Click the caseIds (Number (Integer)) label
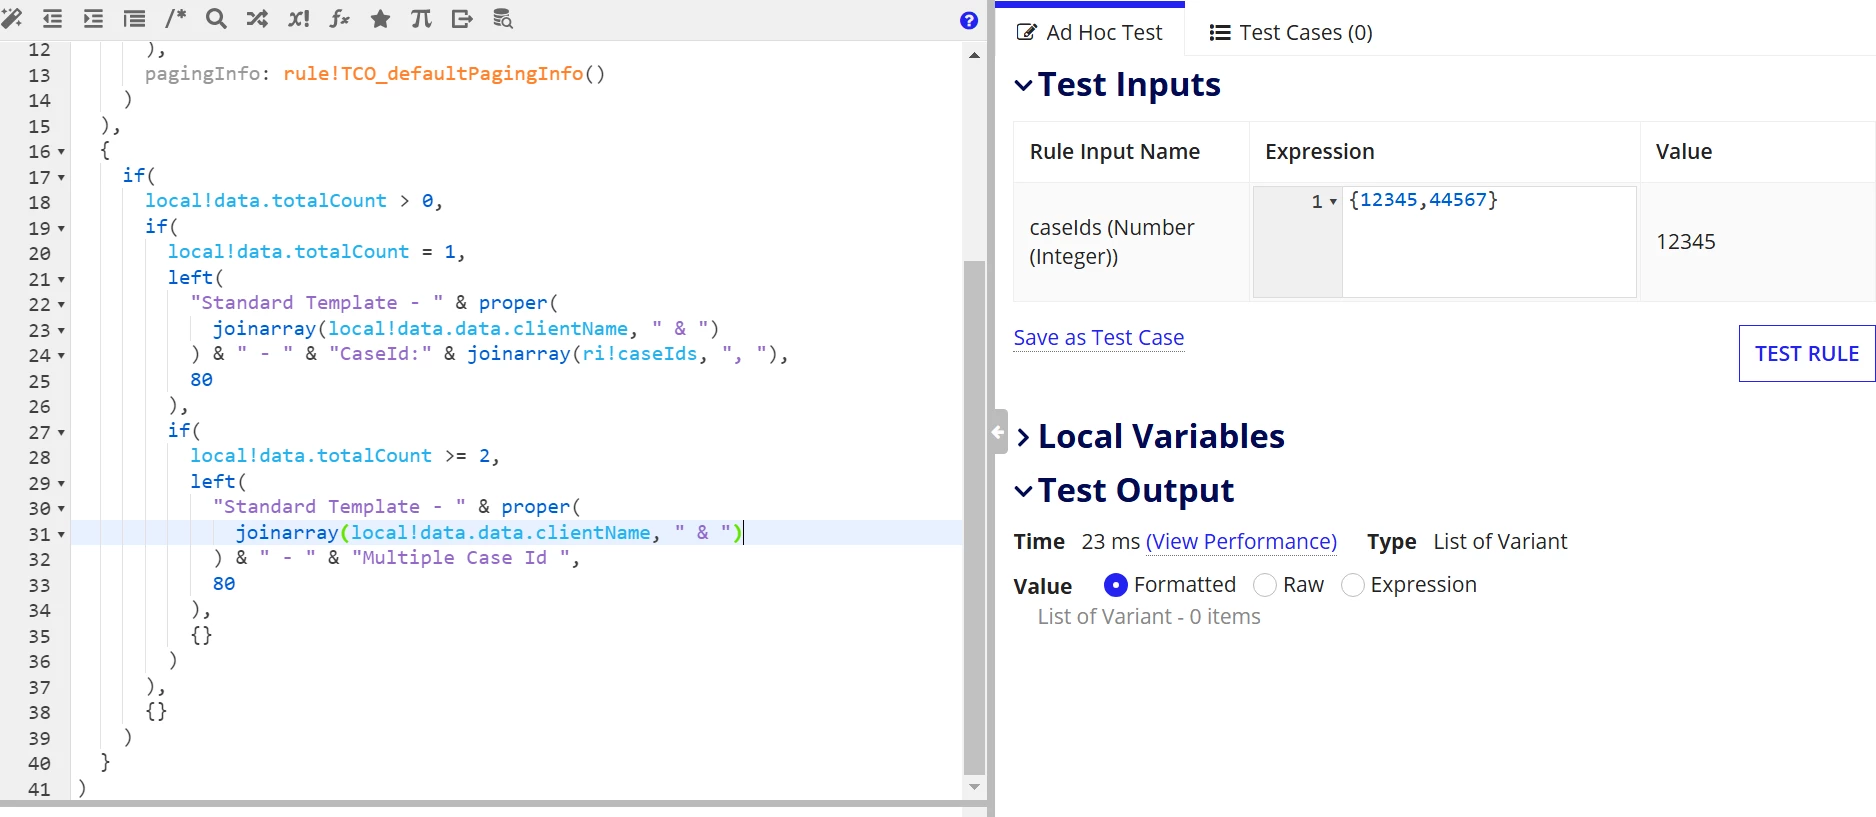 click(1112, 242)
